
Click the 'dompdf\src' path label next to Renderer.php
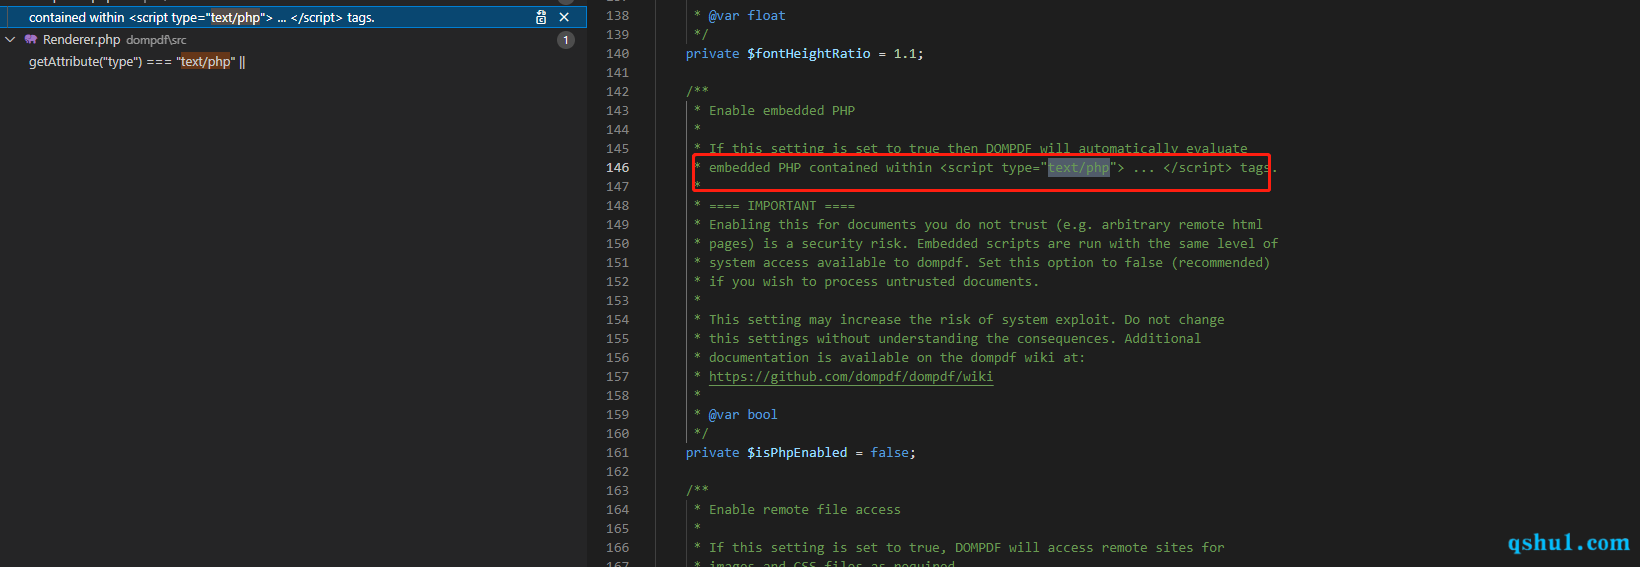156,40
